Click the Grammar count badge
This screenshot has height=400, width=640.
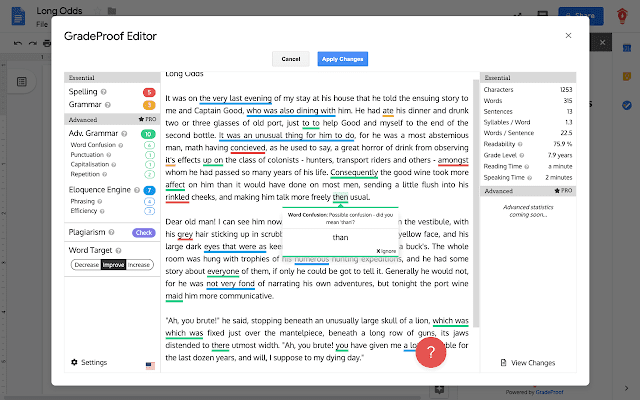point(149,105)
